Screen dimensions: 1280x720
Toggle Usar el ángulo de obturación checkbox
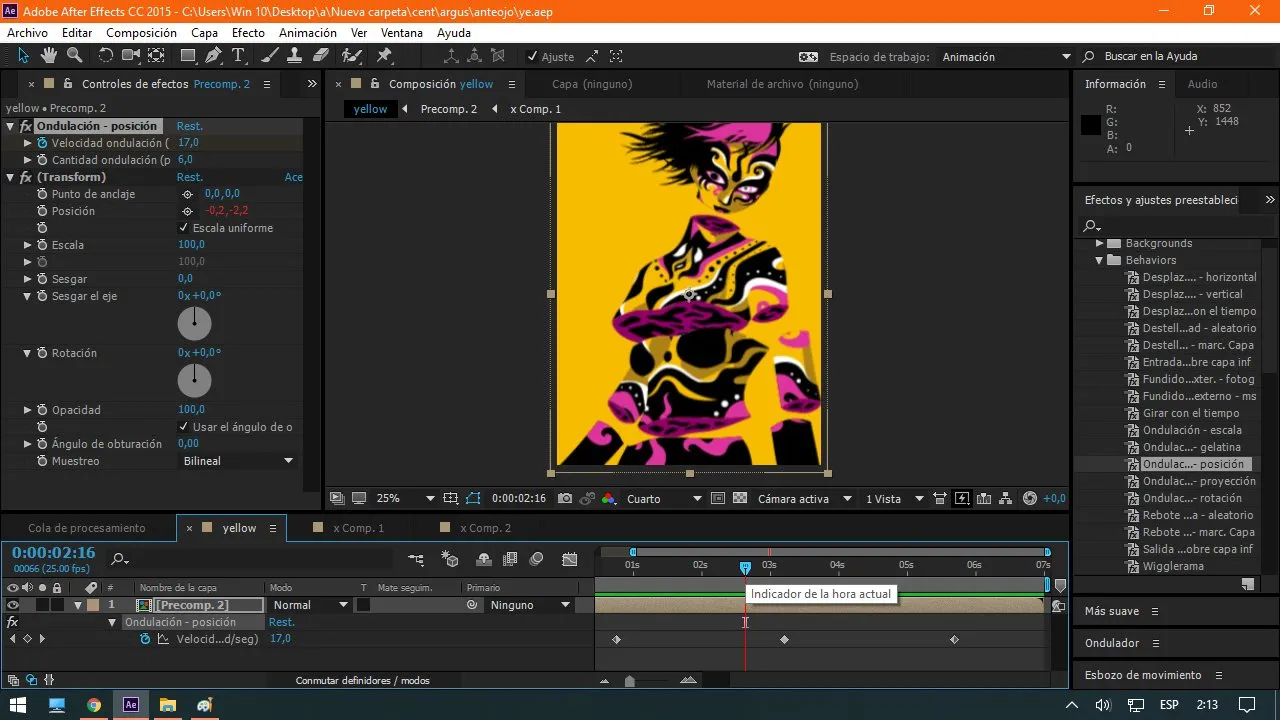(x=183, y=427)
